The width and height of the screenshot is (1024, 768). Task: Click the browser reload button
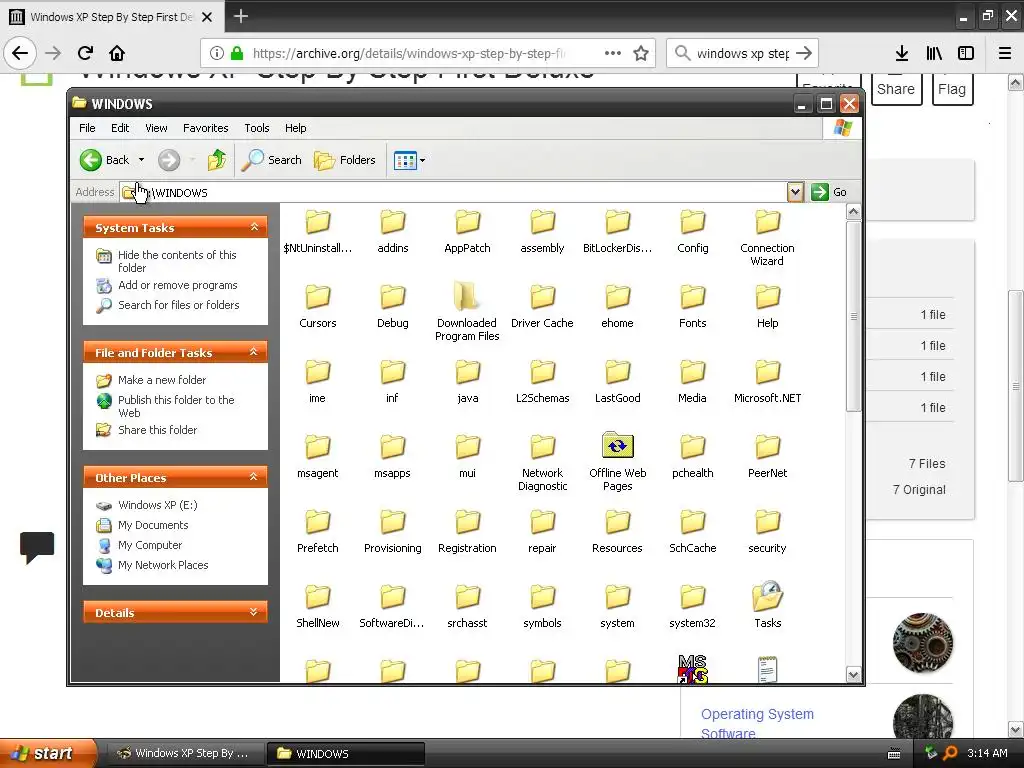click(85, 53)
